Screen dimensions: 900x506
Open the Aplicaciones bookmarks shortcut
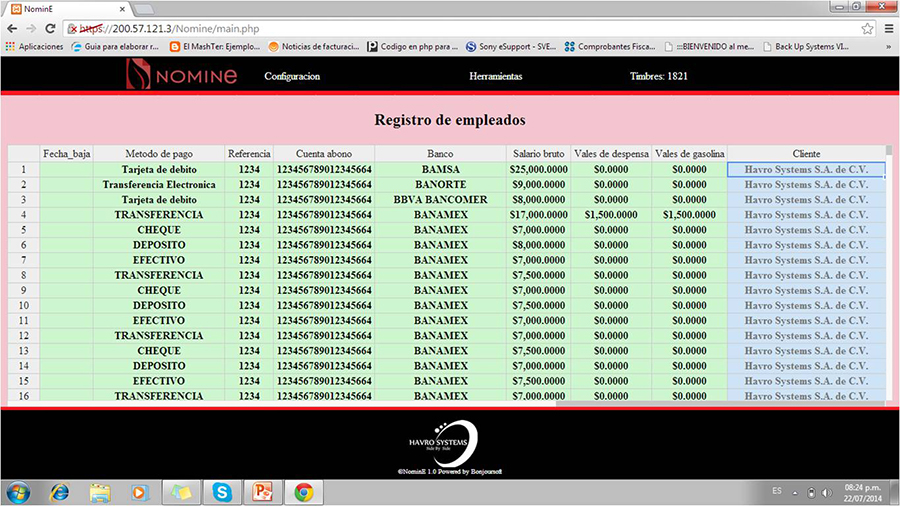click(34, 46)
